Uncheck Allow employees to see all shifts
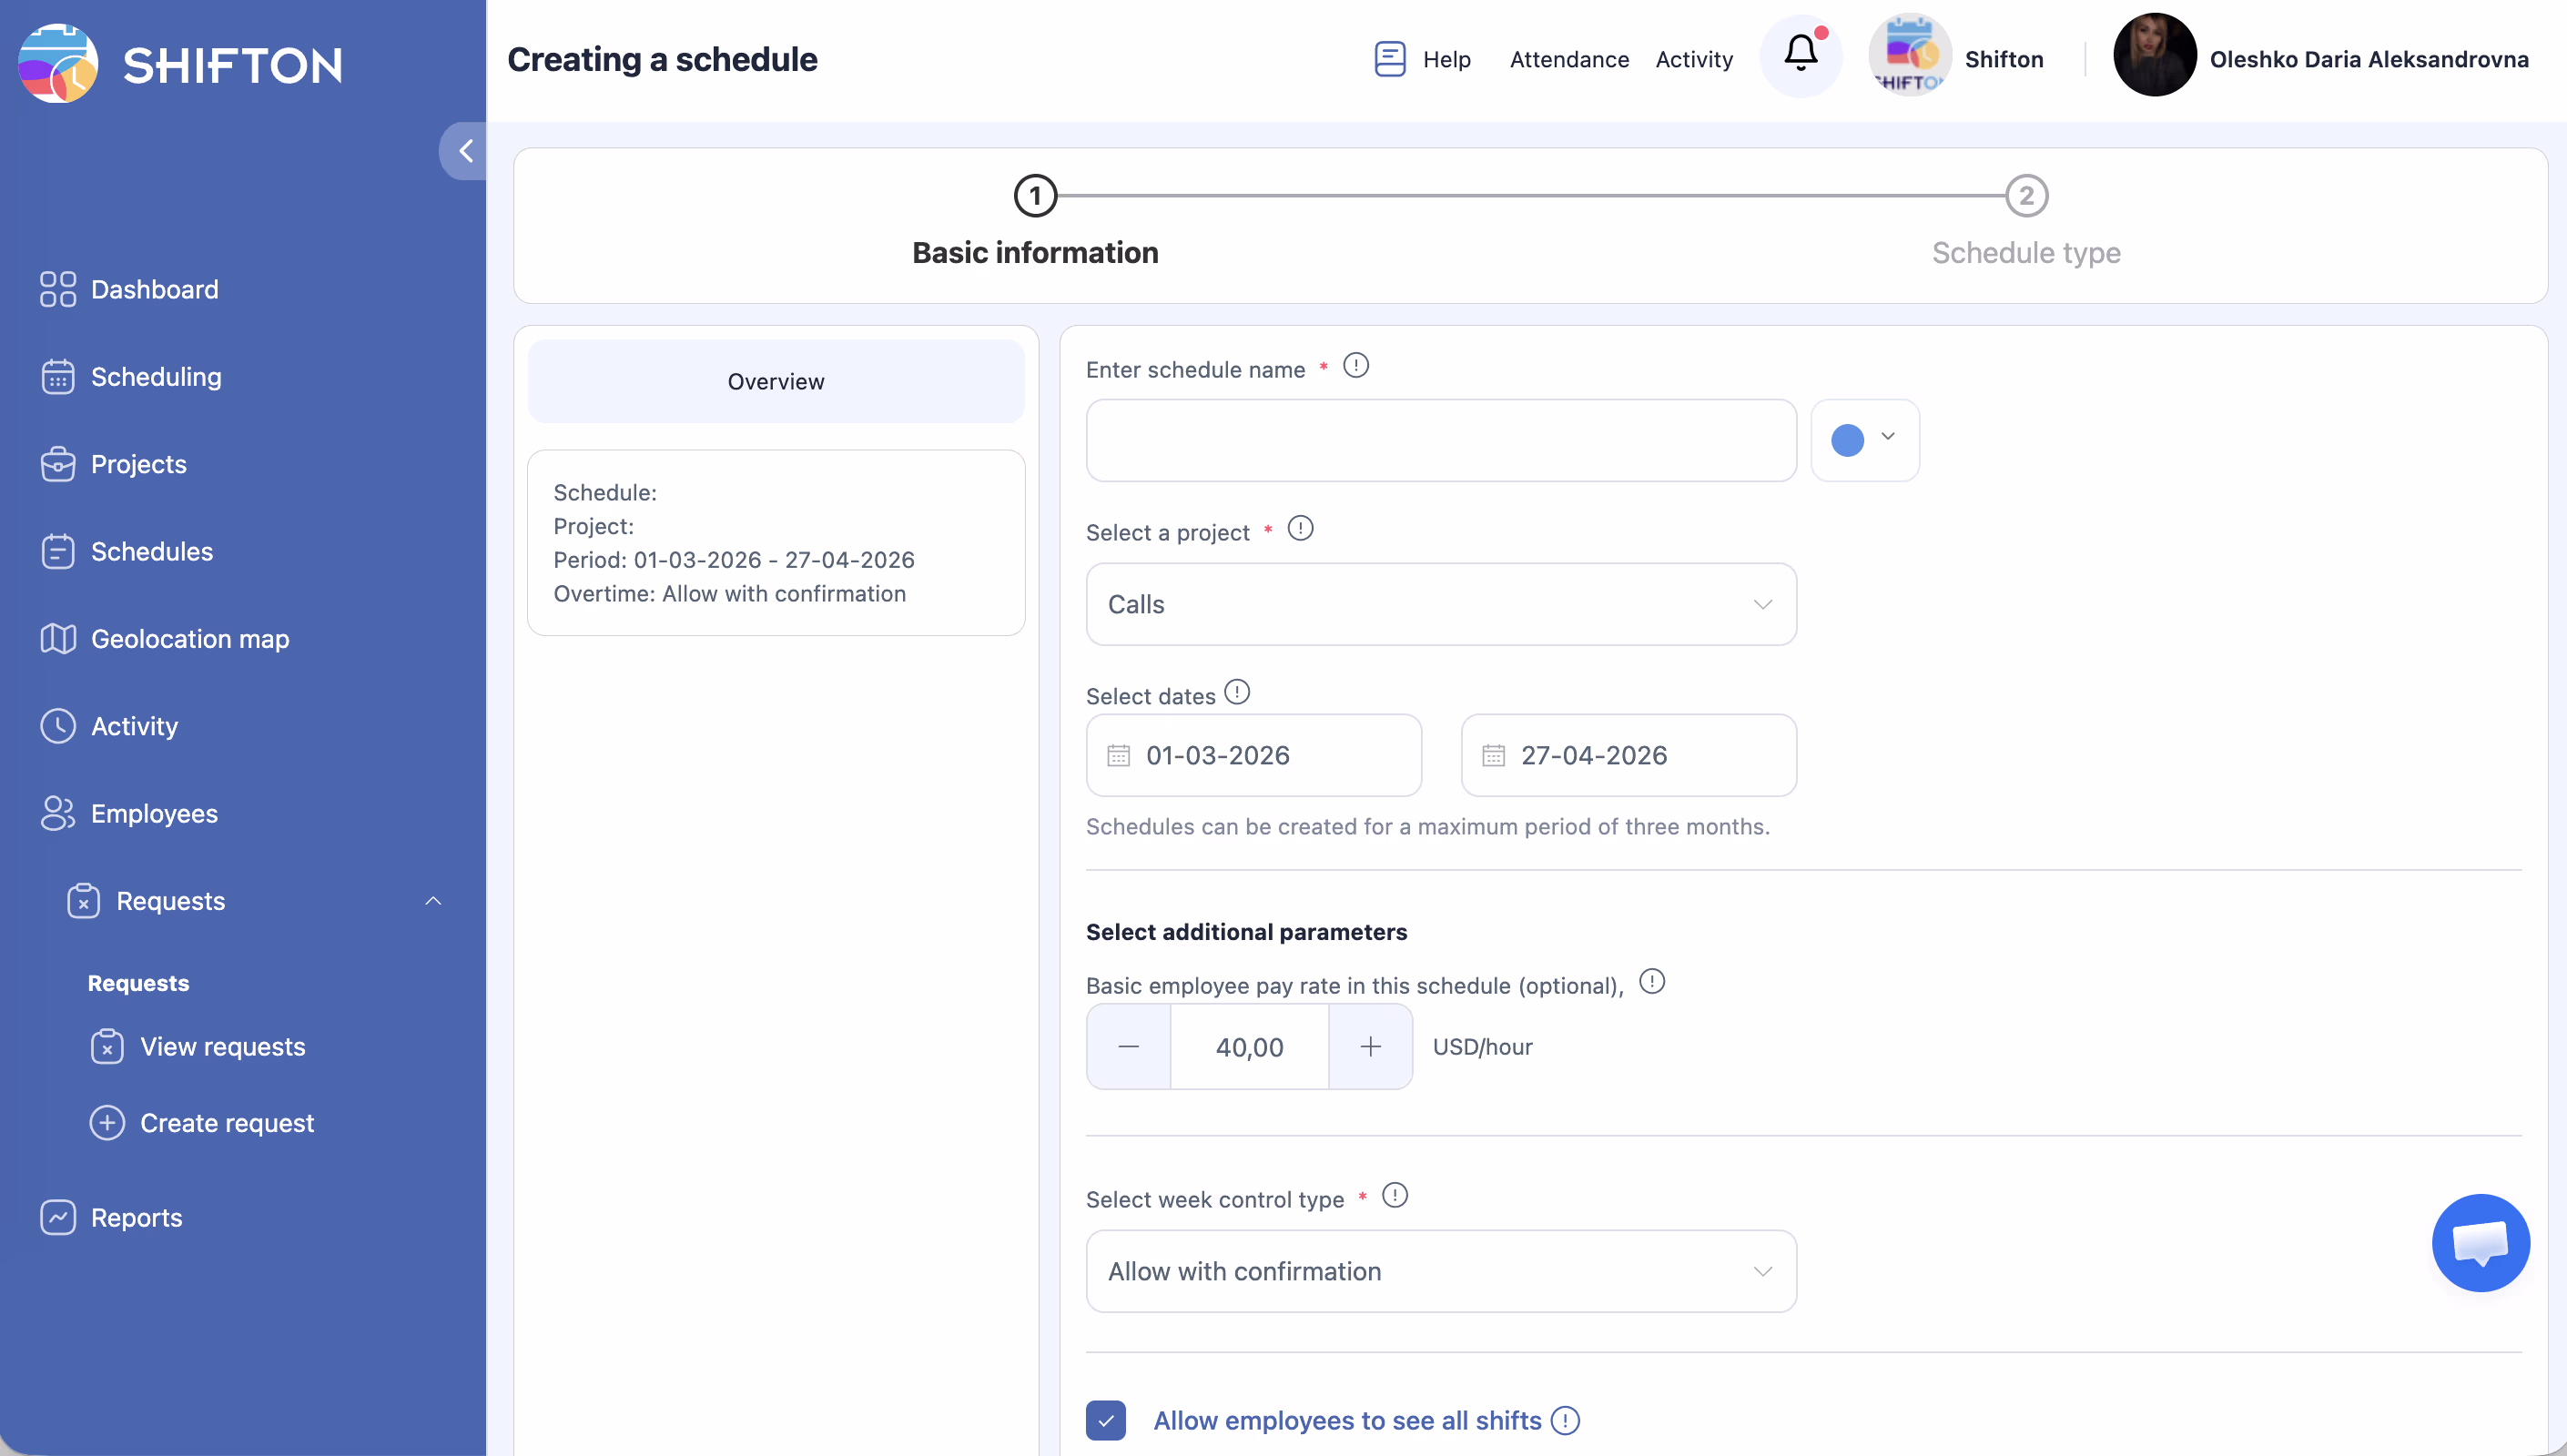 pyautogui.click(x=1105, y=1420)
